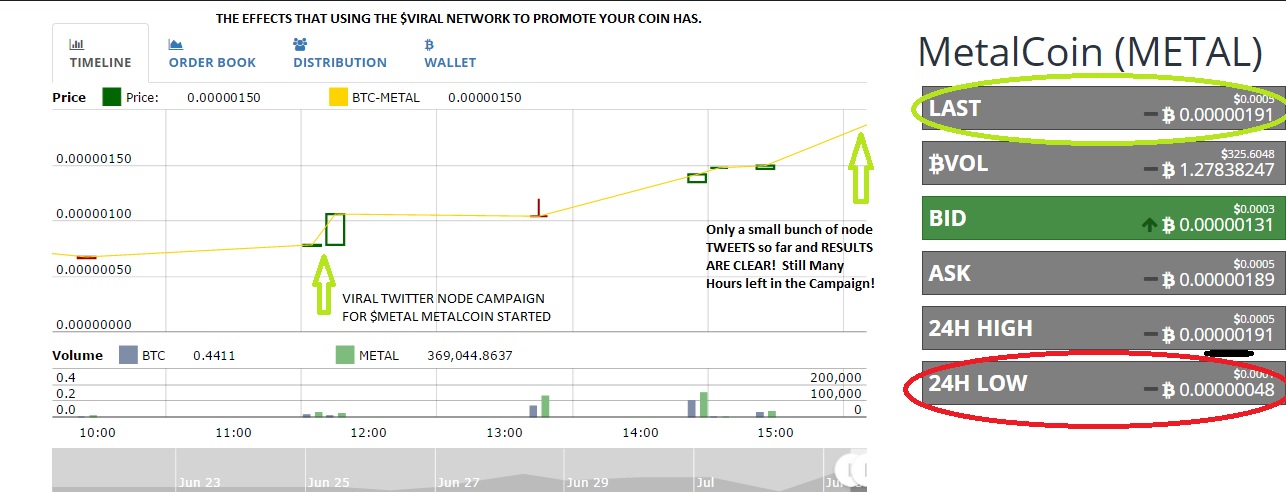Toggle the green METAL volume legend swatch
Screen dimensions: 1286x493
345,355
